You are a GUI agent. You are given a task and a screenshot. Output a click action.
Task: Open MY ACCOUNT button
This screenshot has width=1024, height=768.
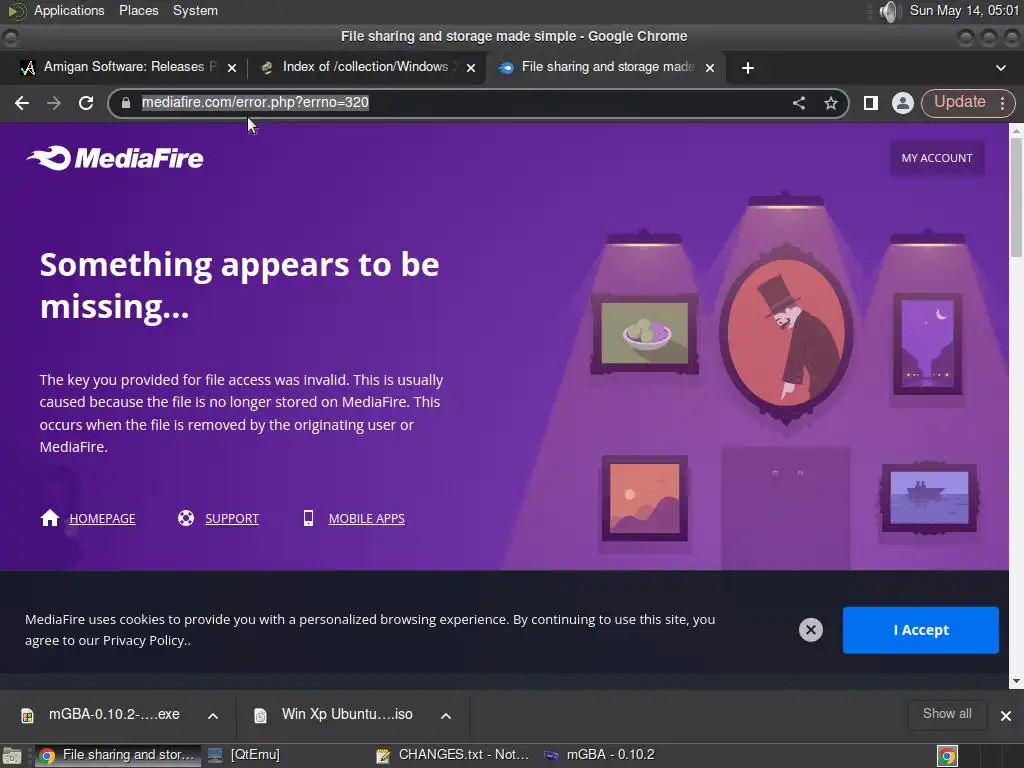coord(936,158)
